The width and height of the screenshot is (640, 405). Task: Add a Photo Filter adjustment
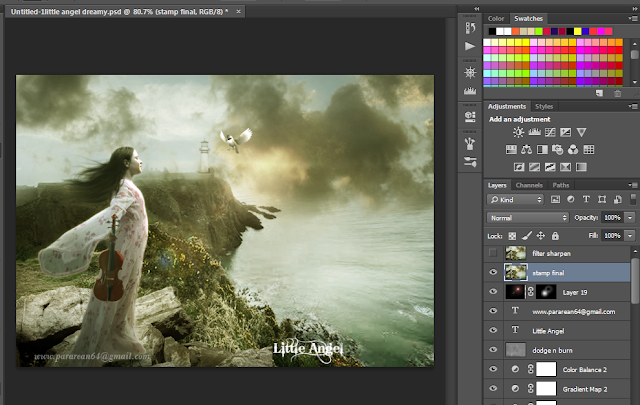click(558, 149)
